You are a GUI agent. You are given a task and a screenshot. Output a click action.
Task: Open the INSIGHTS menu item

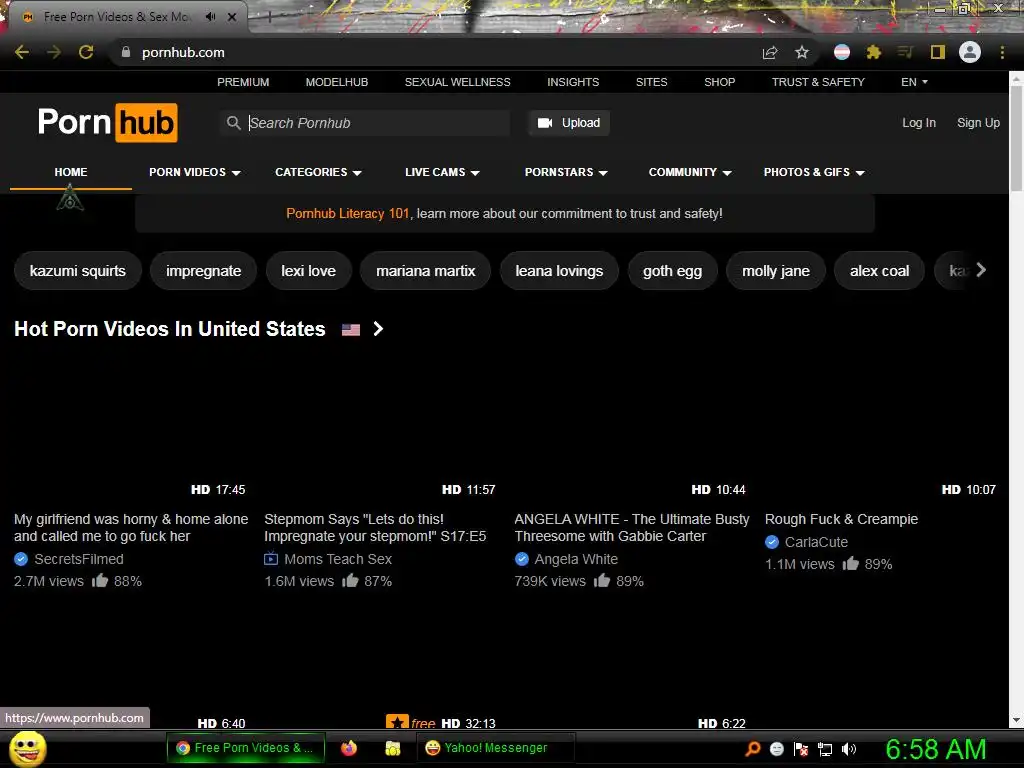tap(573, 82)
